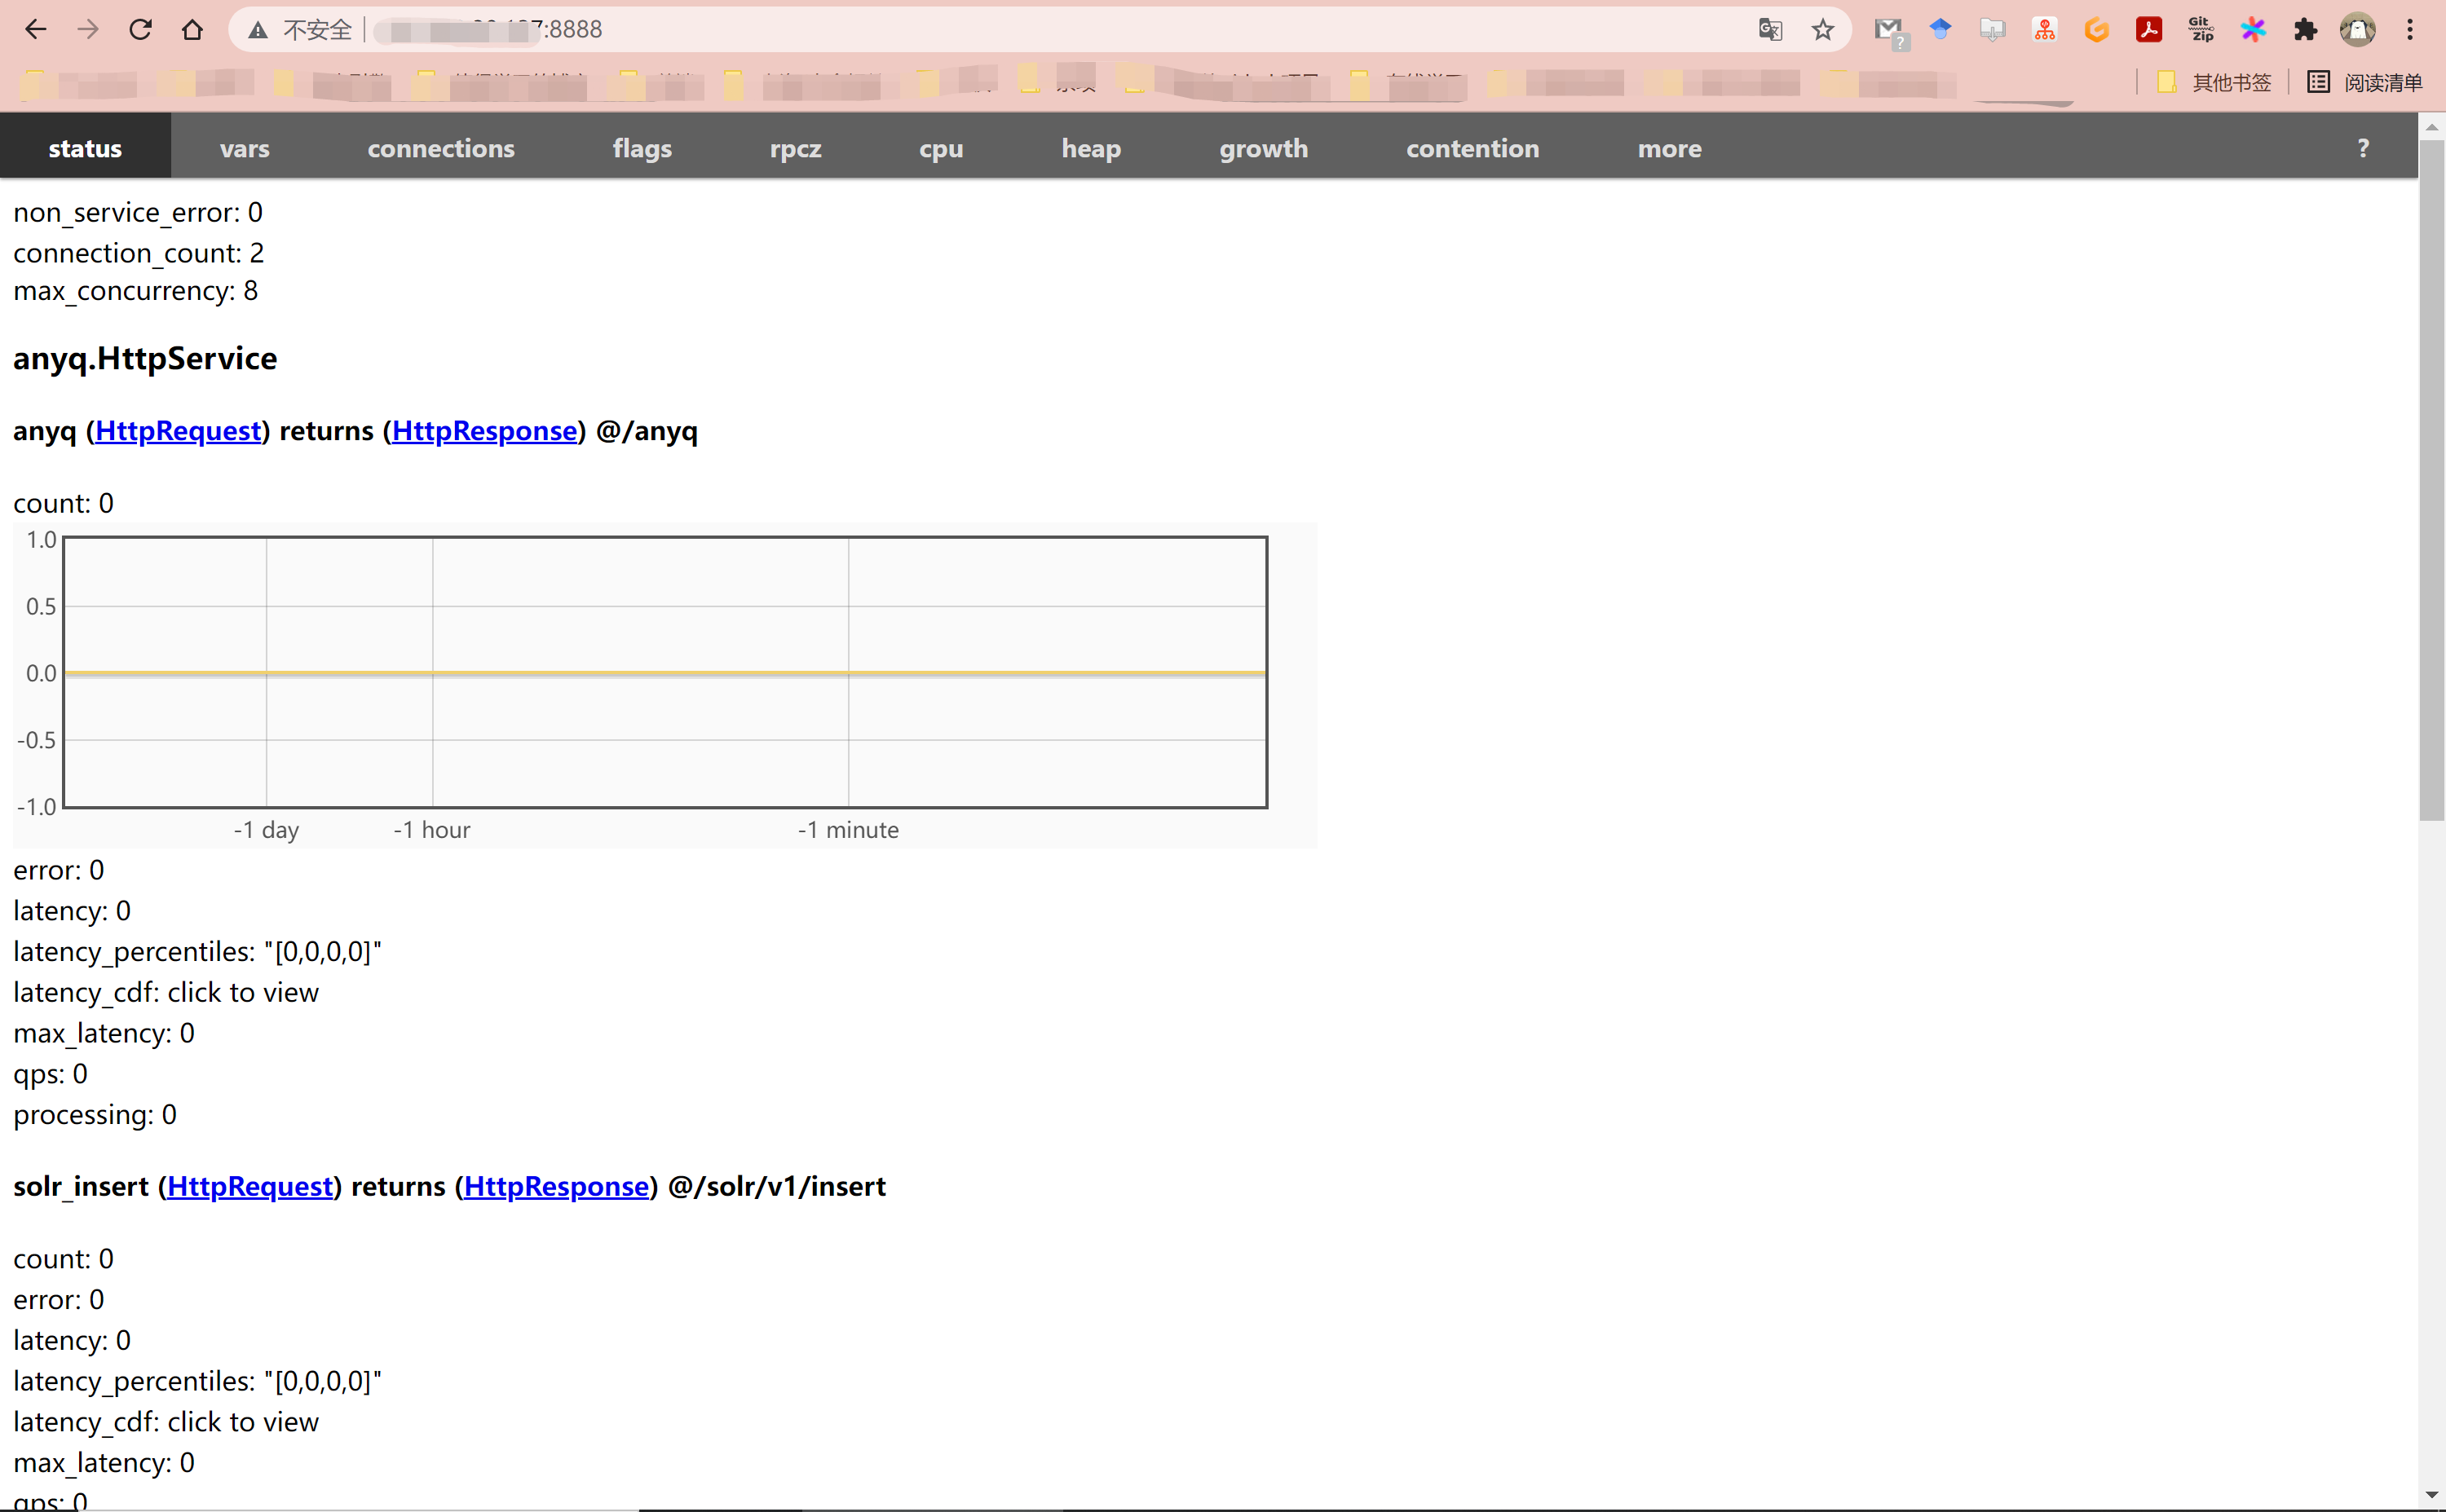Screen dimensions: 2446x1512
Task: Open HttpResponse link of solr_insert method
Action: pyautogui.click(x=556, y=1186)
